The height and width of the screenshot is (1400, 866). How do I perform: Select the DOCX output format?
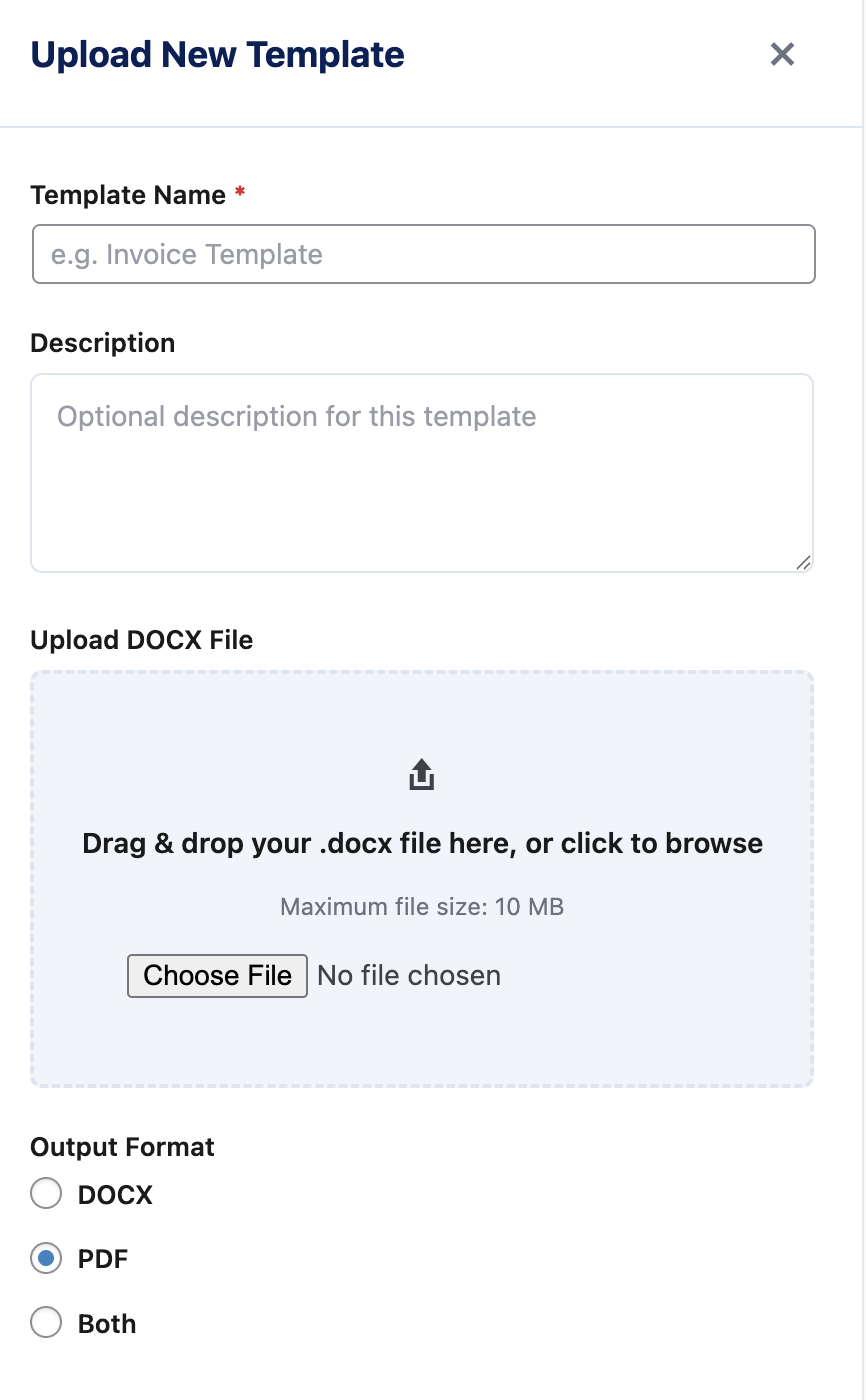(x=45, y=1193)
